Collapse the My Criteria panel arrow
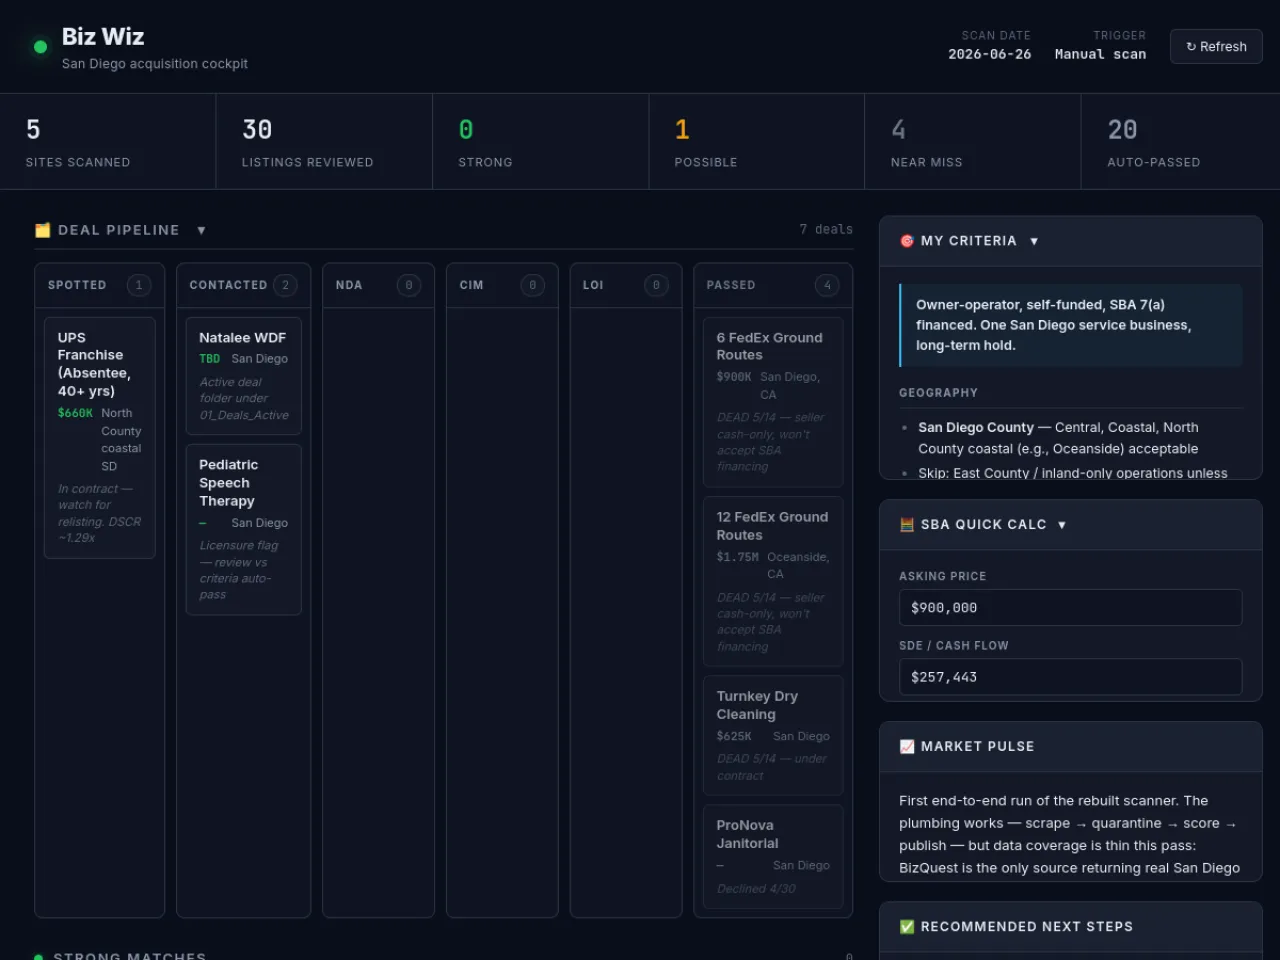1280x960 pixels. click(1034, 241)
